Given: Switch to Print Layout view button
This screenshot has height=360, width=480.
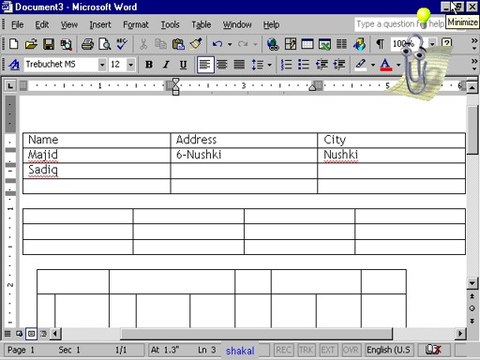Looking at the screenshot, I should click(x=31, y=333).
